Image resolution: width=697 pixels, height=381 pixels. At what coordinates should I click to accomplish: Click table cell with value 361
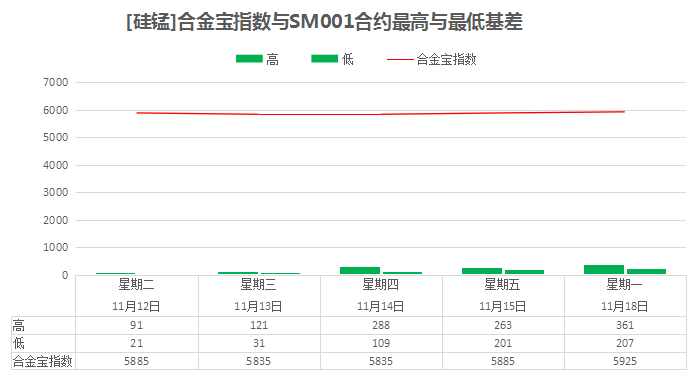coord(625,325)
